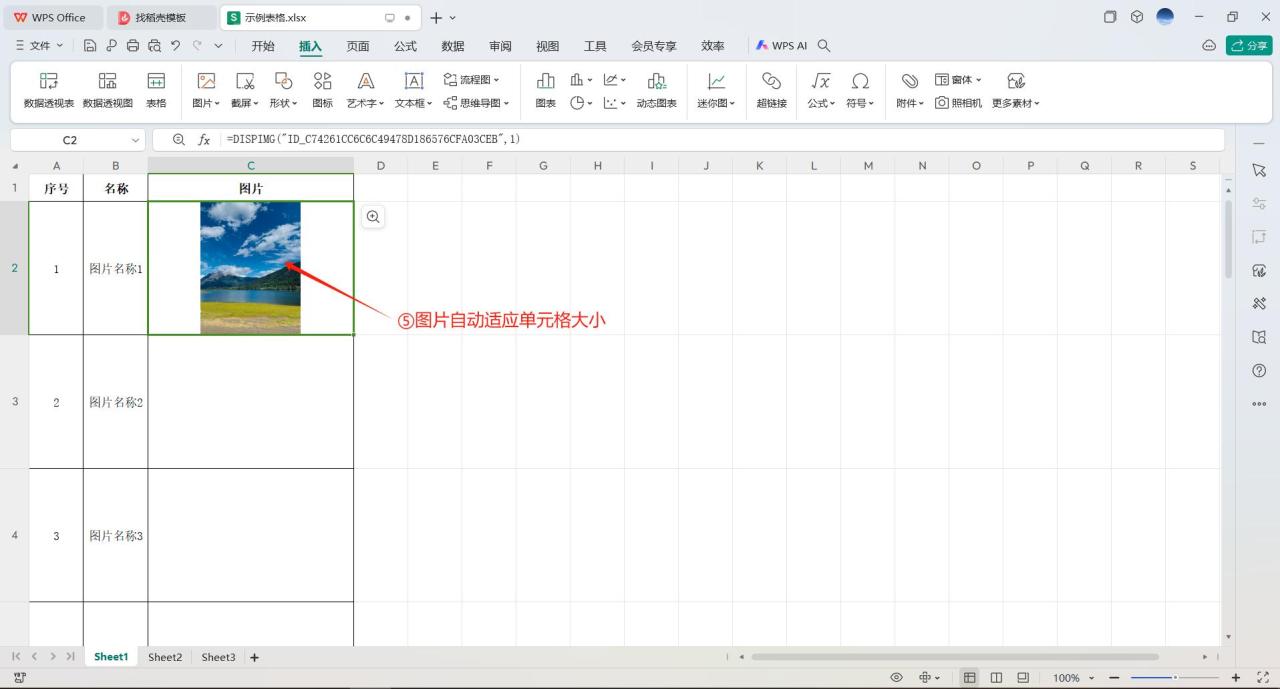Open the line chart type dropdown

click(615, 79)
